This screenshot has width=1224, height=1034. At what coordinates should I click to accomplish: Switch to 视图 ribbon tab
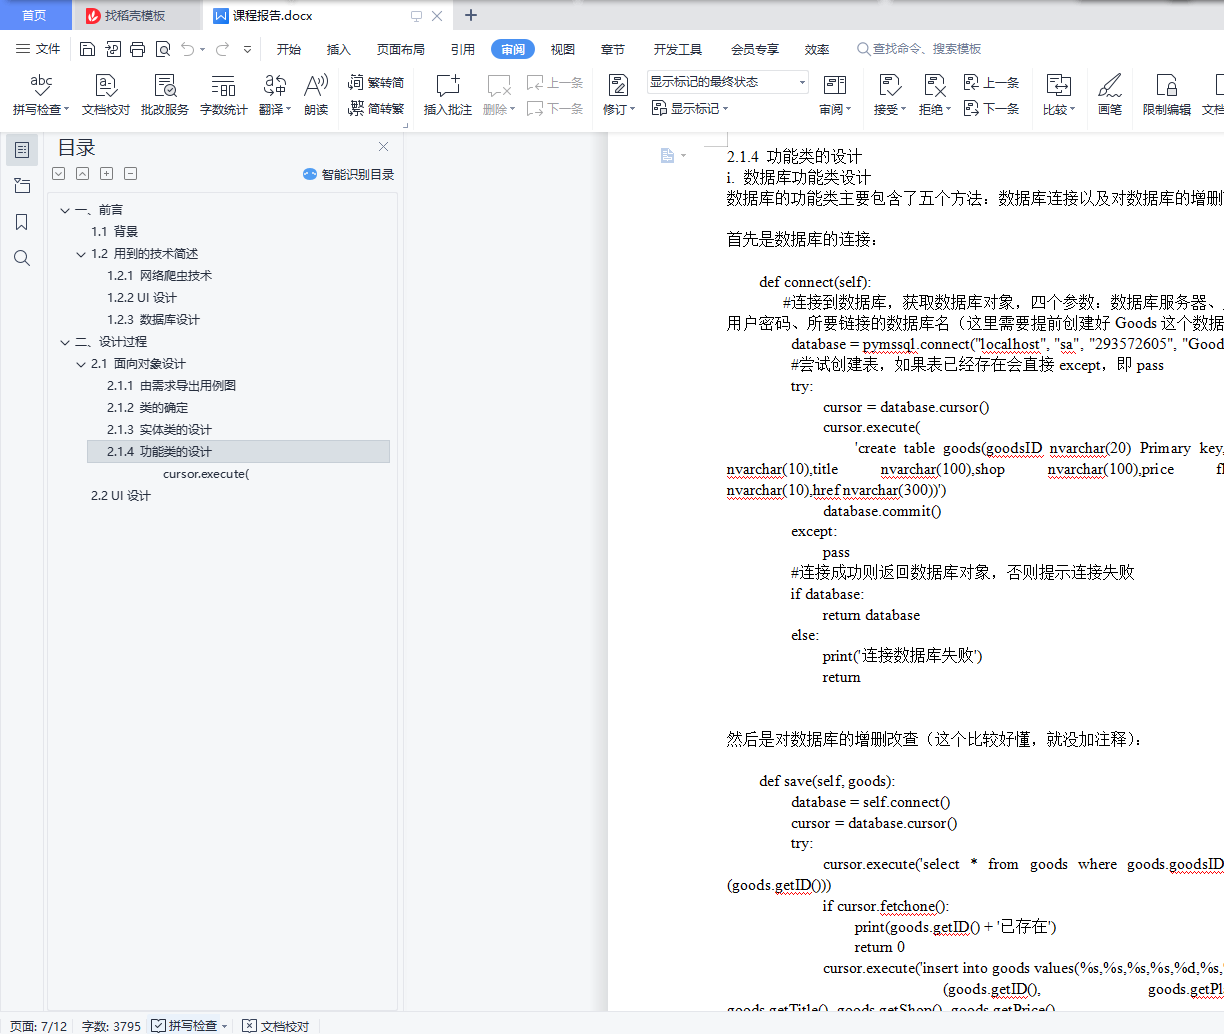tap(563, 49)
